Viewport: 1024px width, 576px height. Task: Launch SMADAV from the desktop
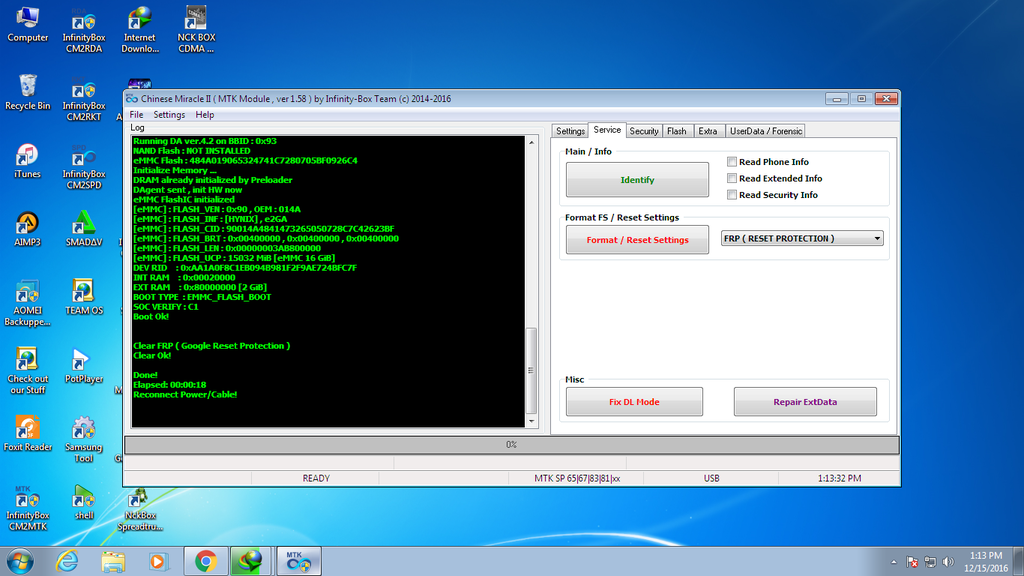[x=84, y=226]
